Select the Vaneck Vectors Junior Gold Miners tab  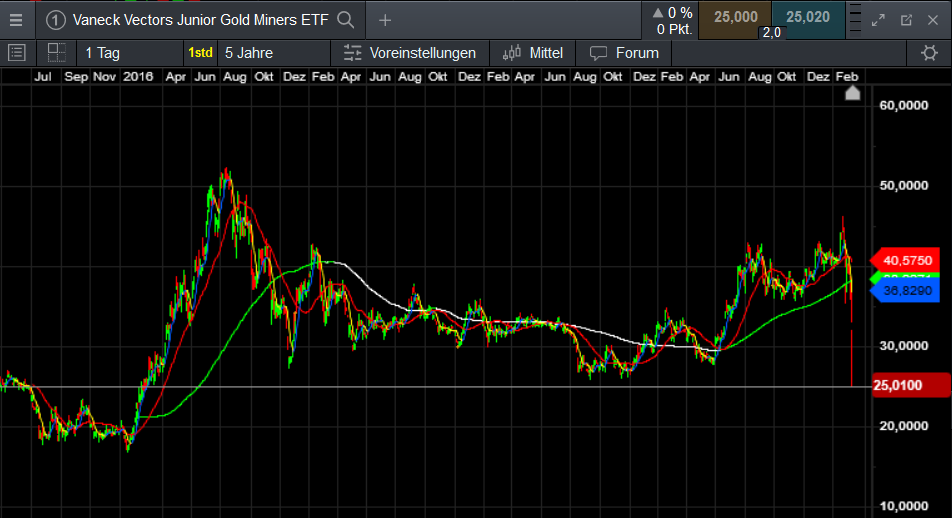(x=190, y=19)
